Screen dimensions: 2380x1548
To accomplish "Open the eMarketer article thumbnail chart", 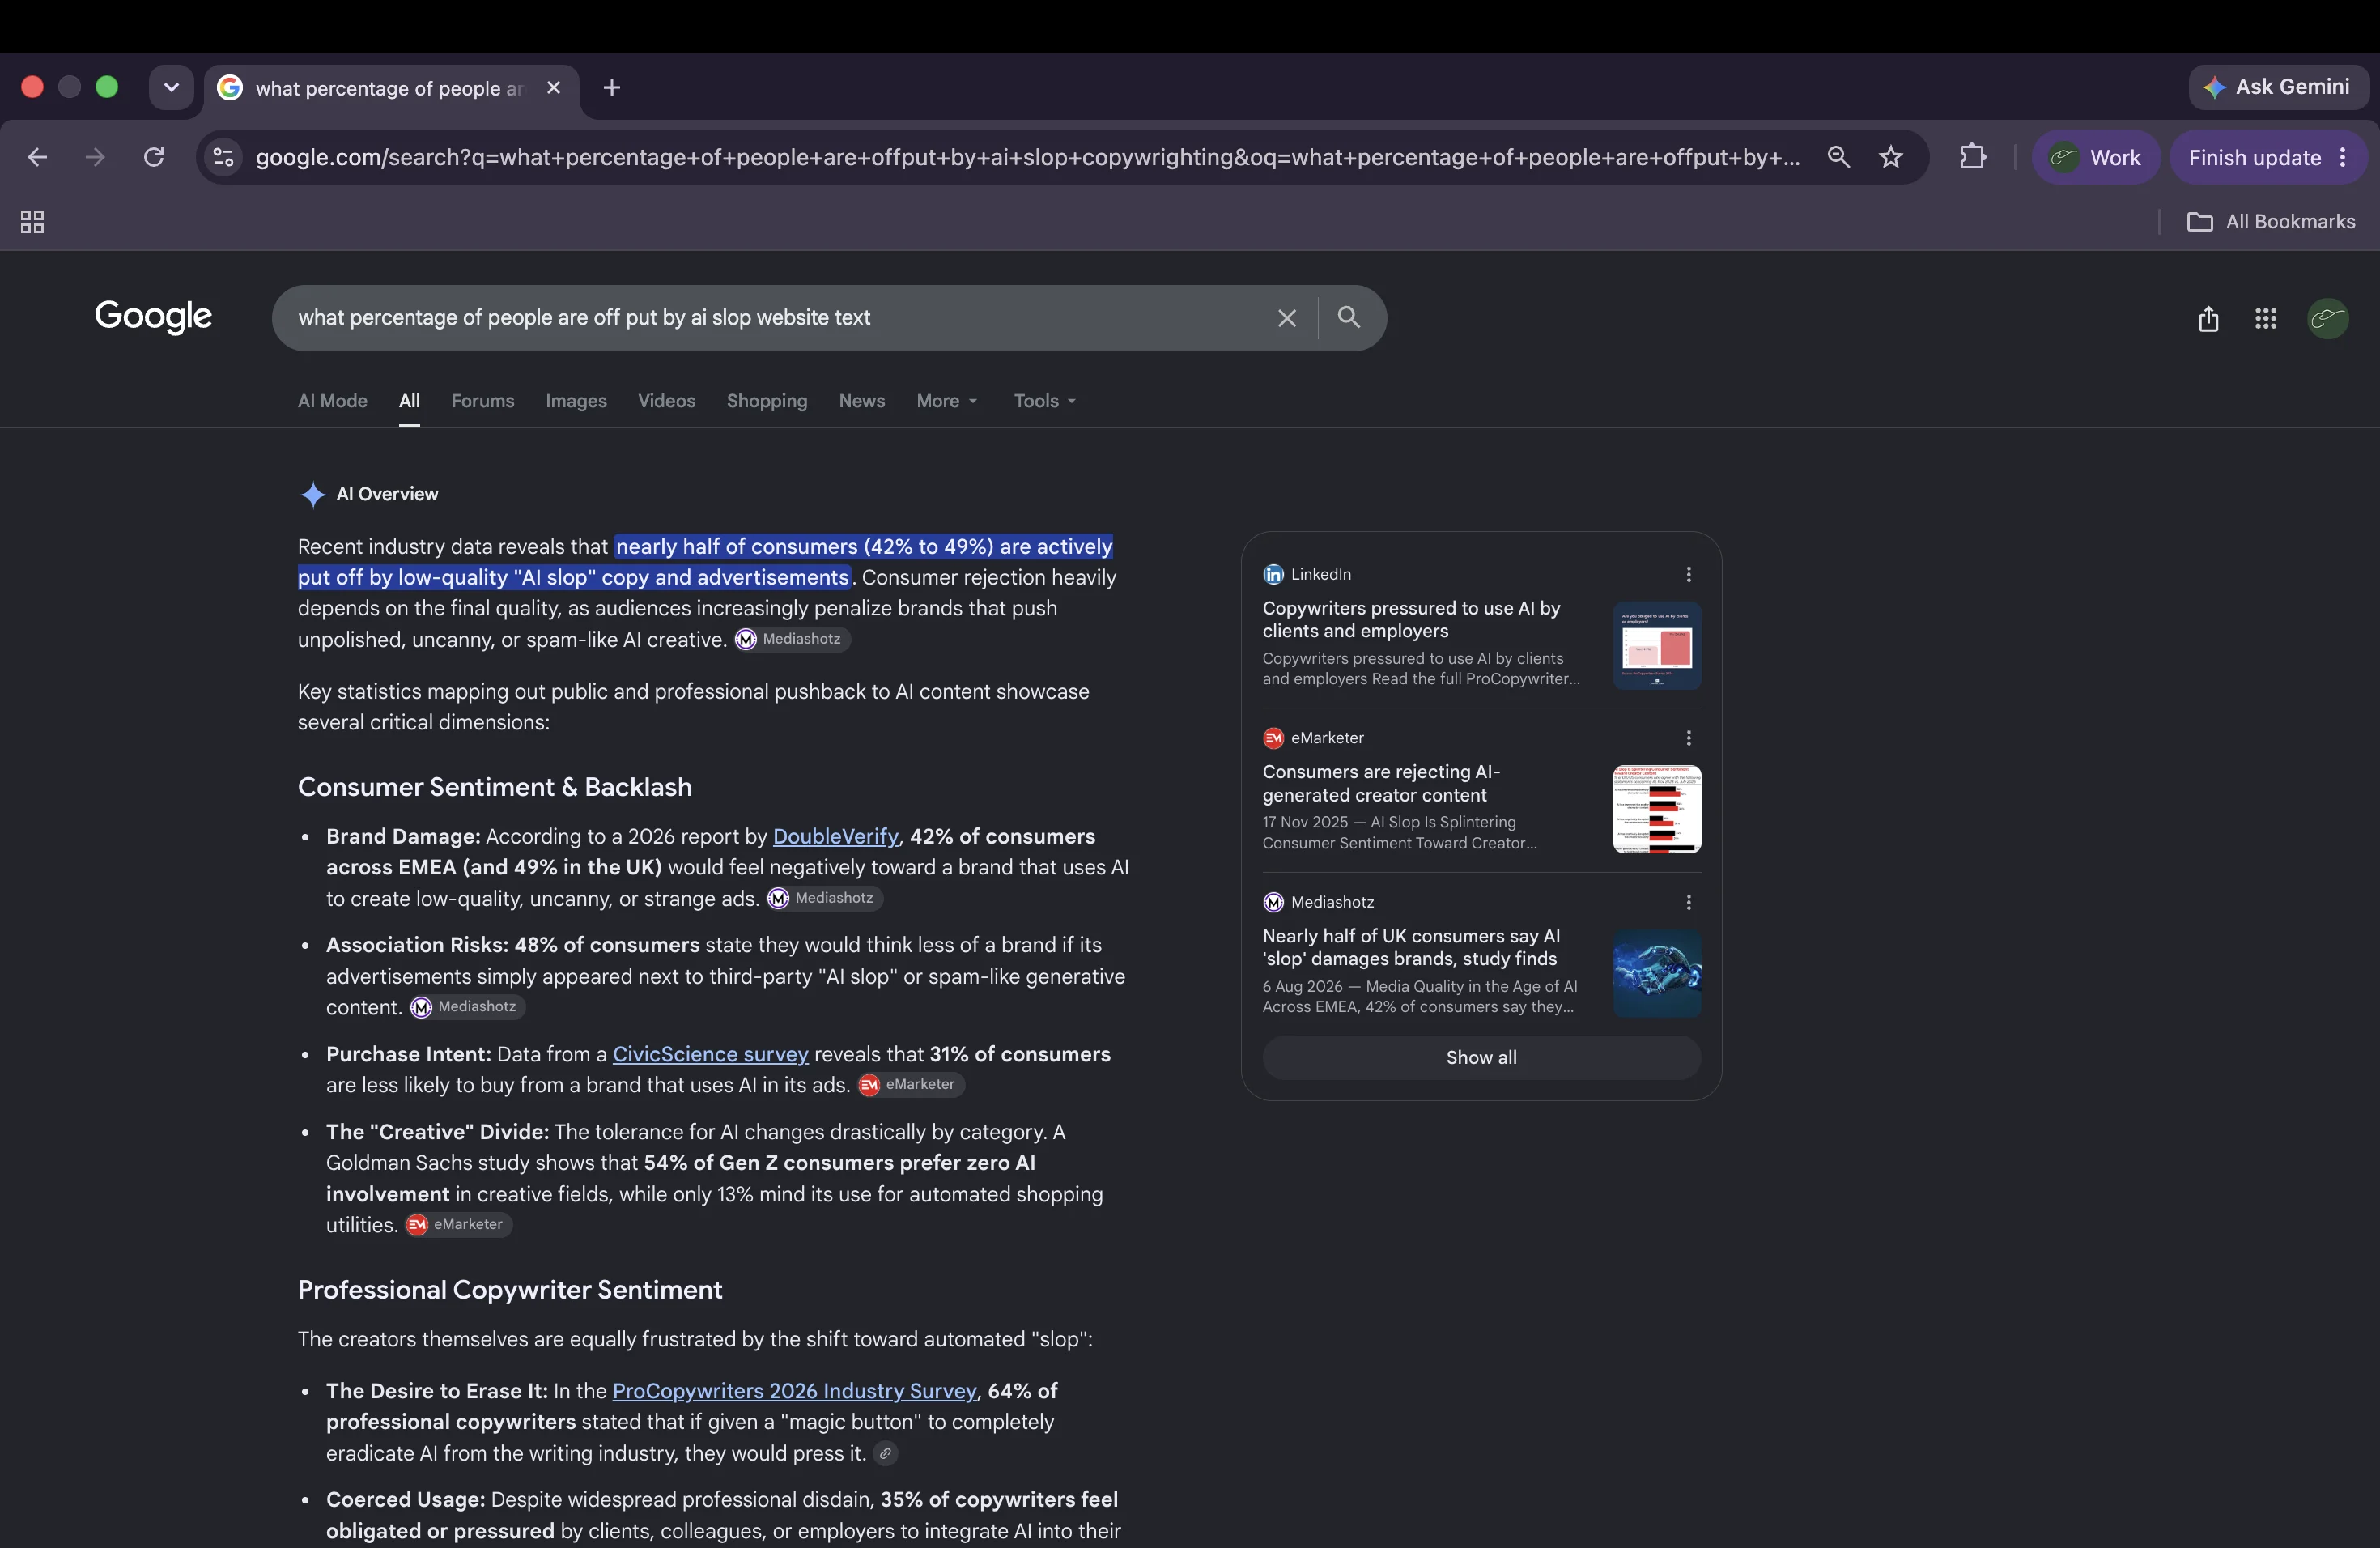I will [1656, 810].
